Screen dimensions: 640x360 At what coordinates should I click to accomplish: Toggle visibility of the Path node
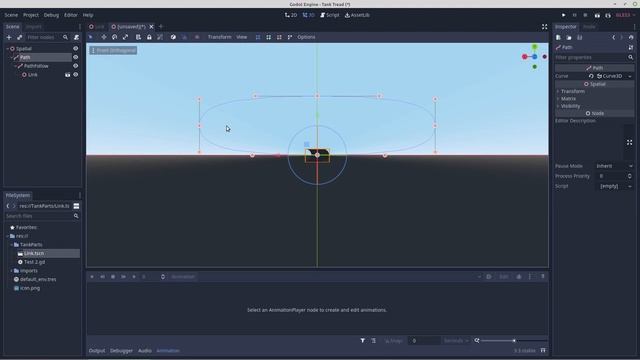(x=76, y=57)
